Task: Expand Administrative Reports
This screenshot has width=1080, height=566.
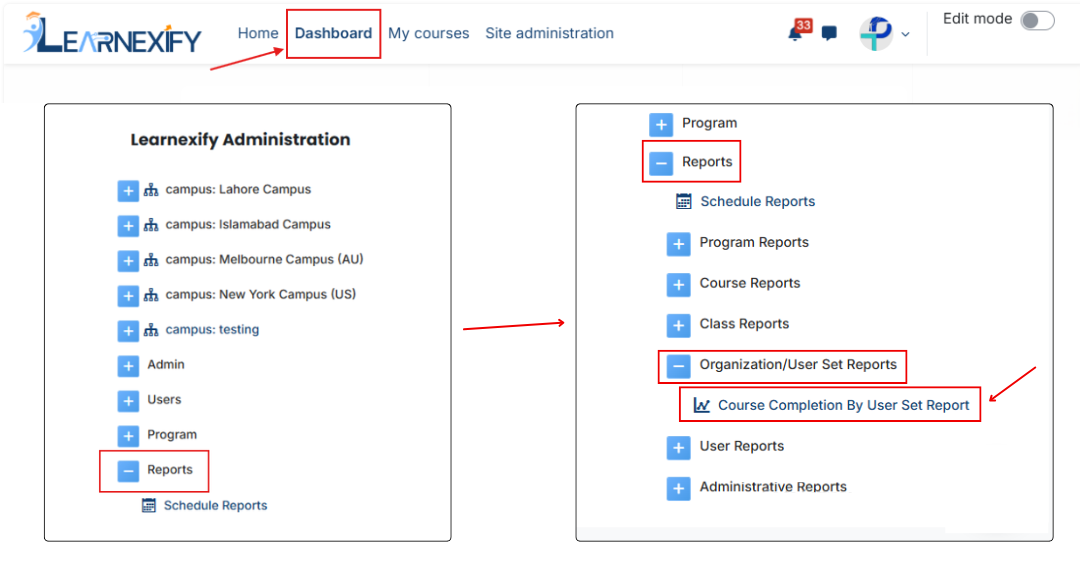Action: click(678, 489)
